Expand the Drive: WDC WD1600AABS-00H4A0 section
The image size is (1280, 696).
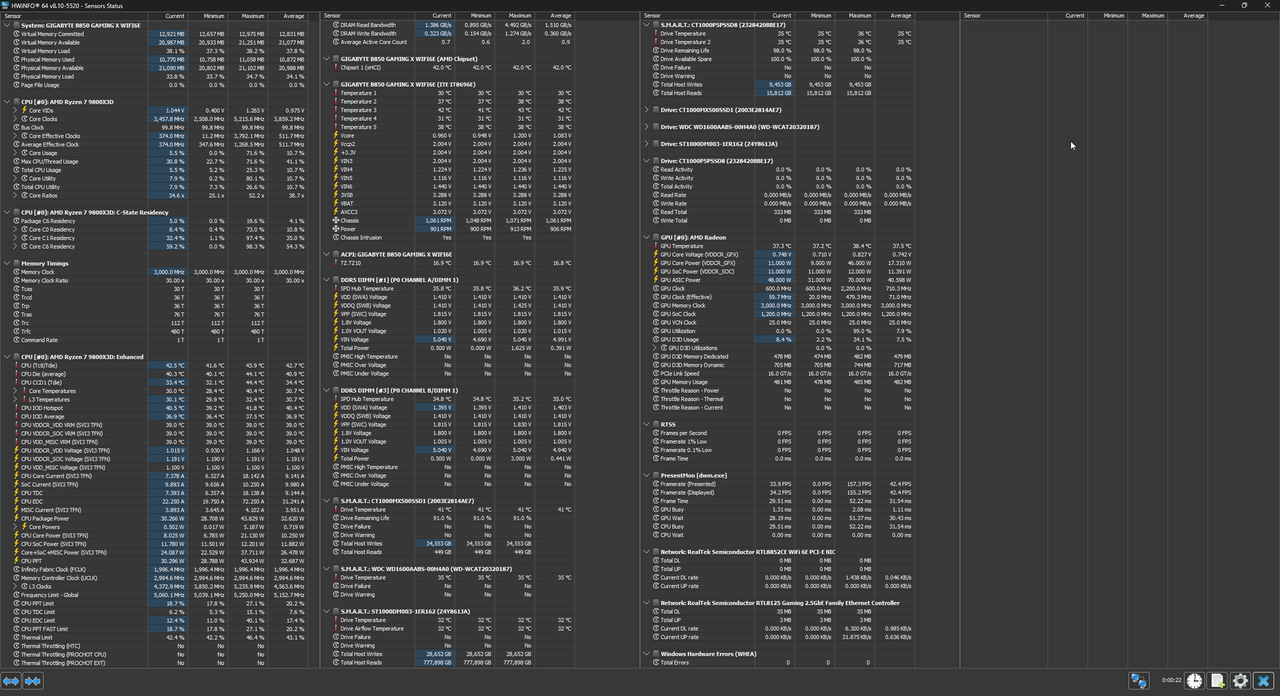tap(647, 127)
